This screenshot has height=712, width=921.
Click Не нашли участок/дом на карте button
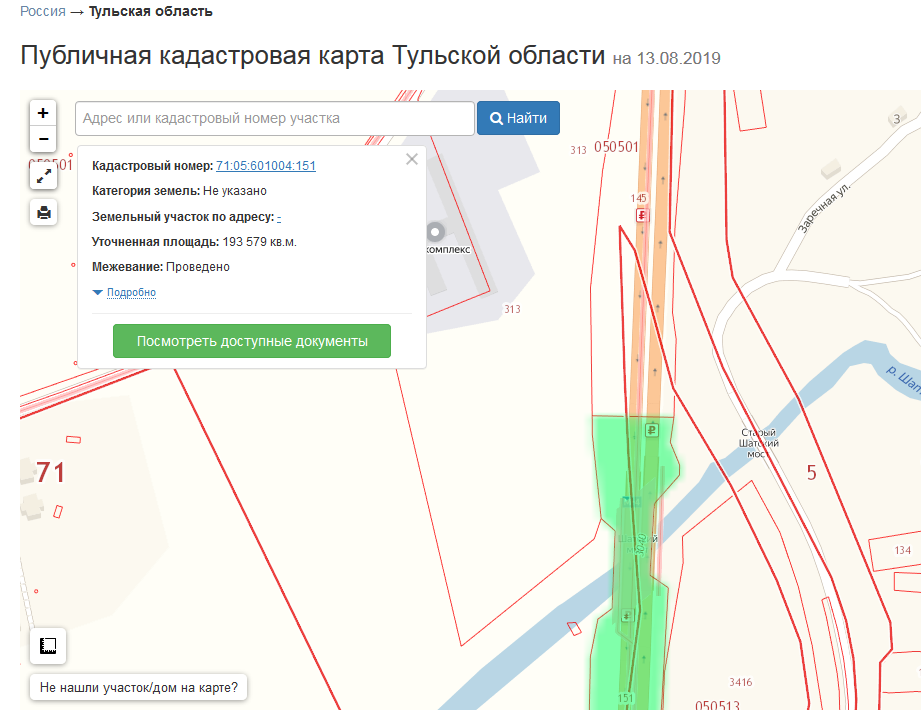point(139,688)
